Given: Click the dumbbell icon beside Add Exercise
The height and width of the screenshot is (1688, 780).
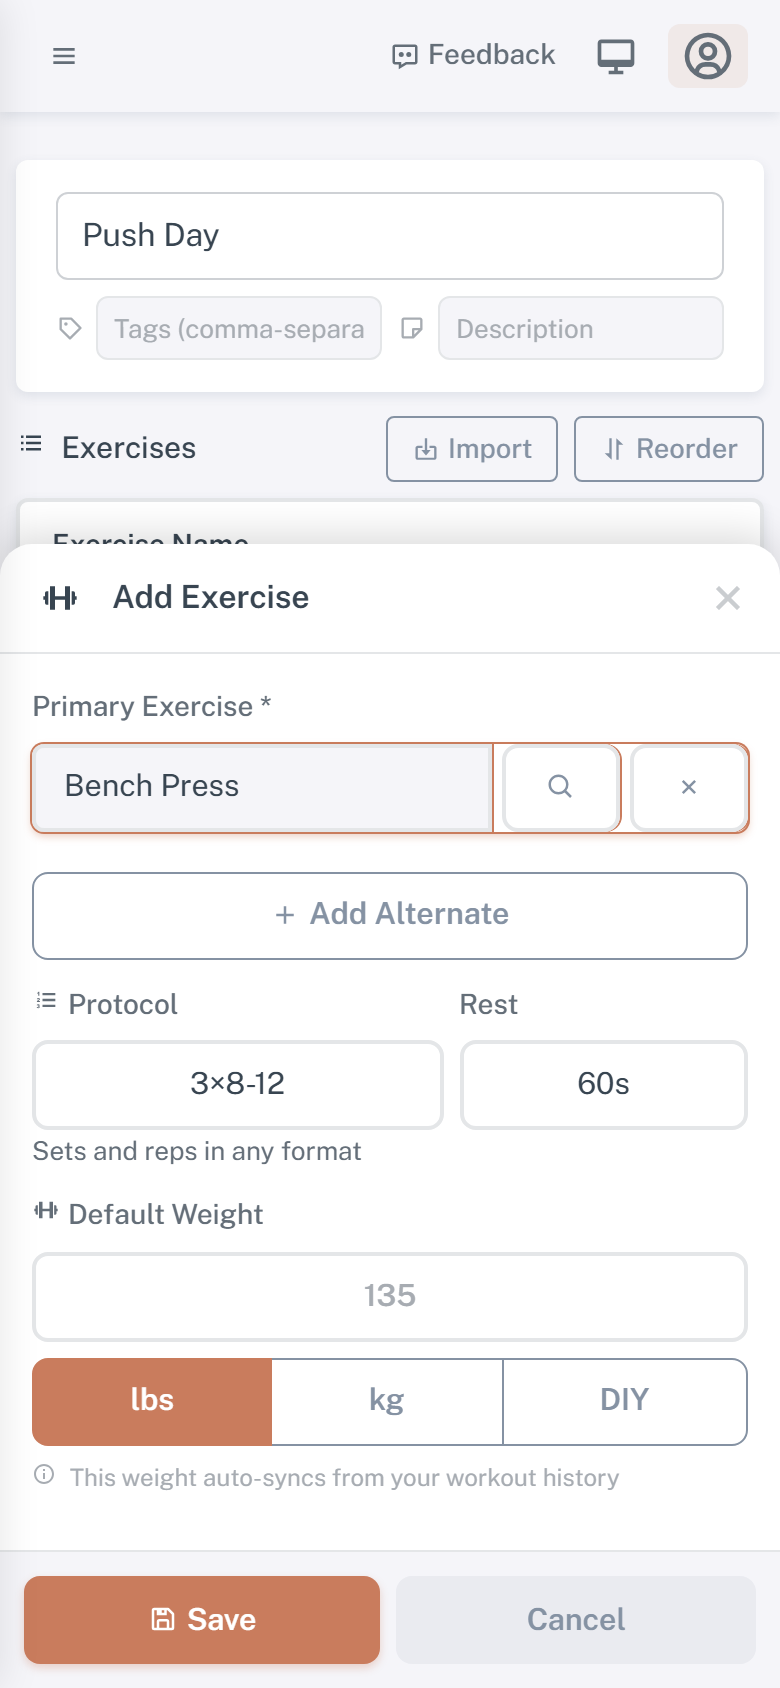Looking at the screenshot, I should [x=60, y=597].
